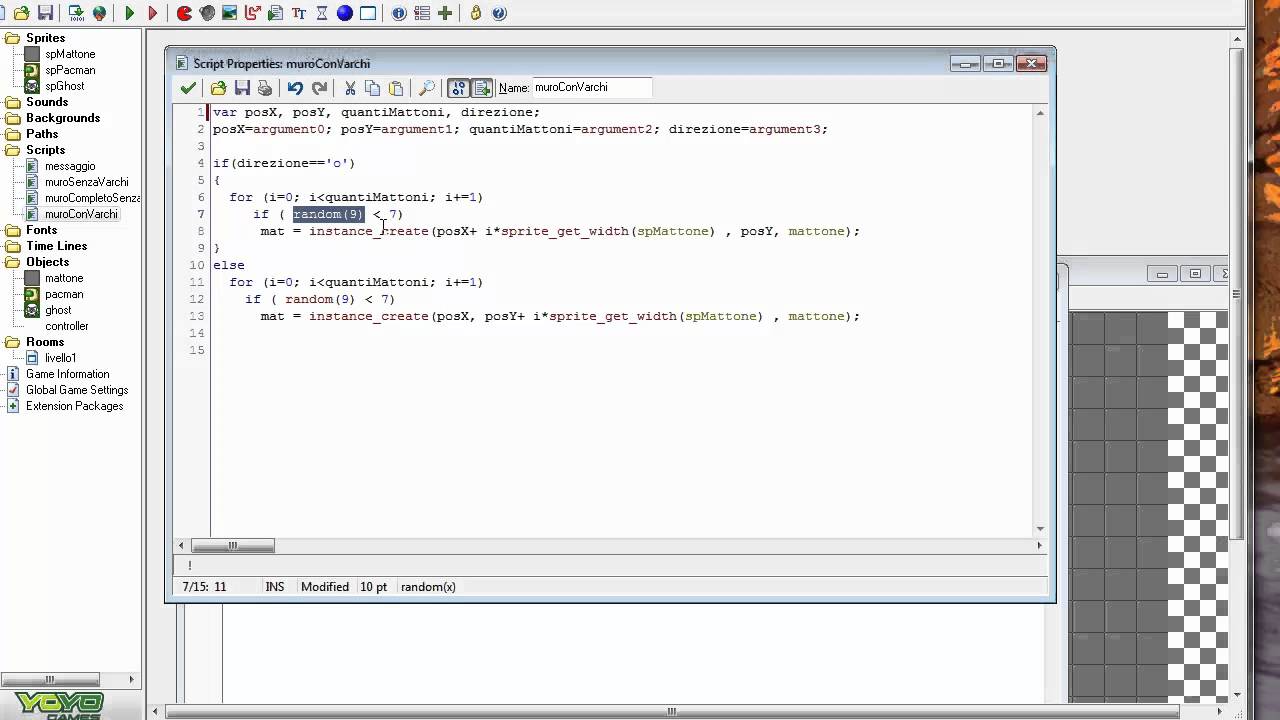This screenshot has height=720, width=1280.
Task: Click the highlighted random(9) text on line 7
Action: [x=328, y=214]
